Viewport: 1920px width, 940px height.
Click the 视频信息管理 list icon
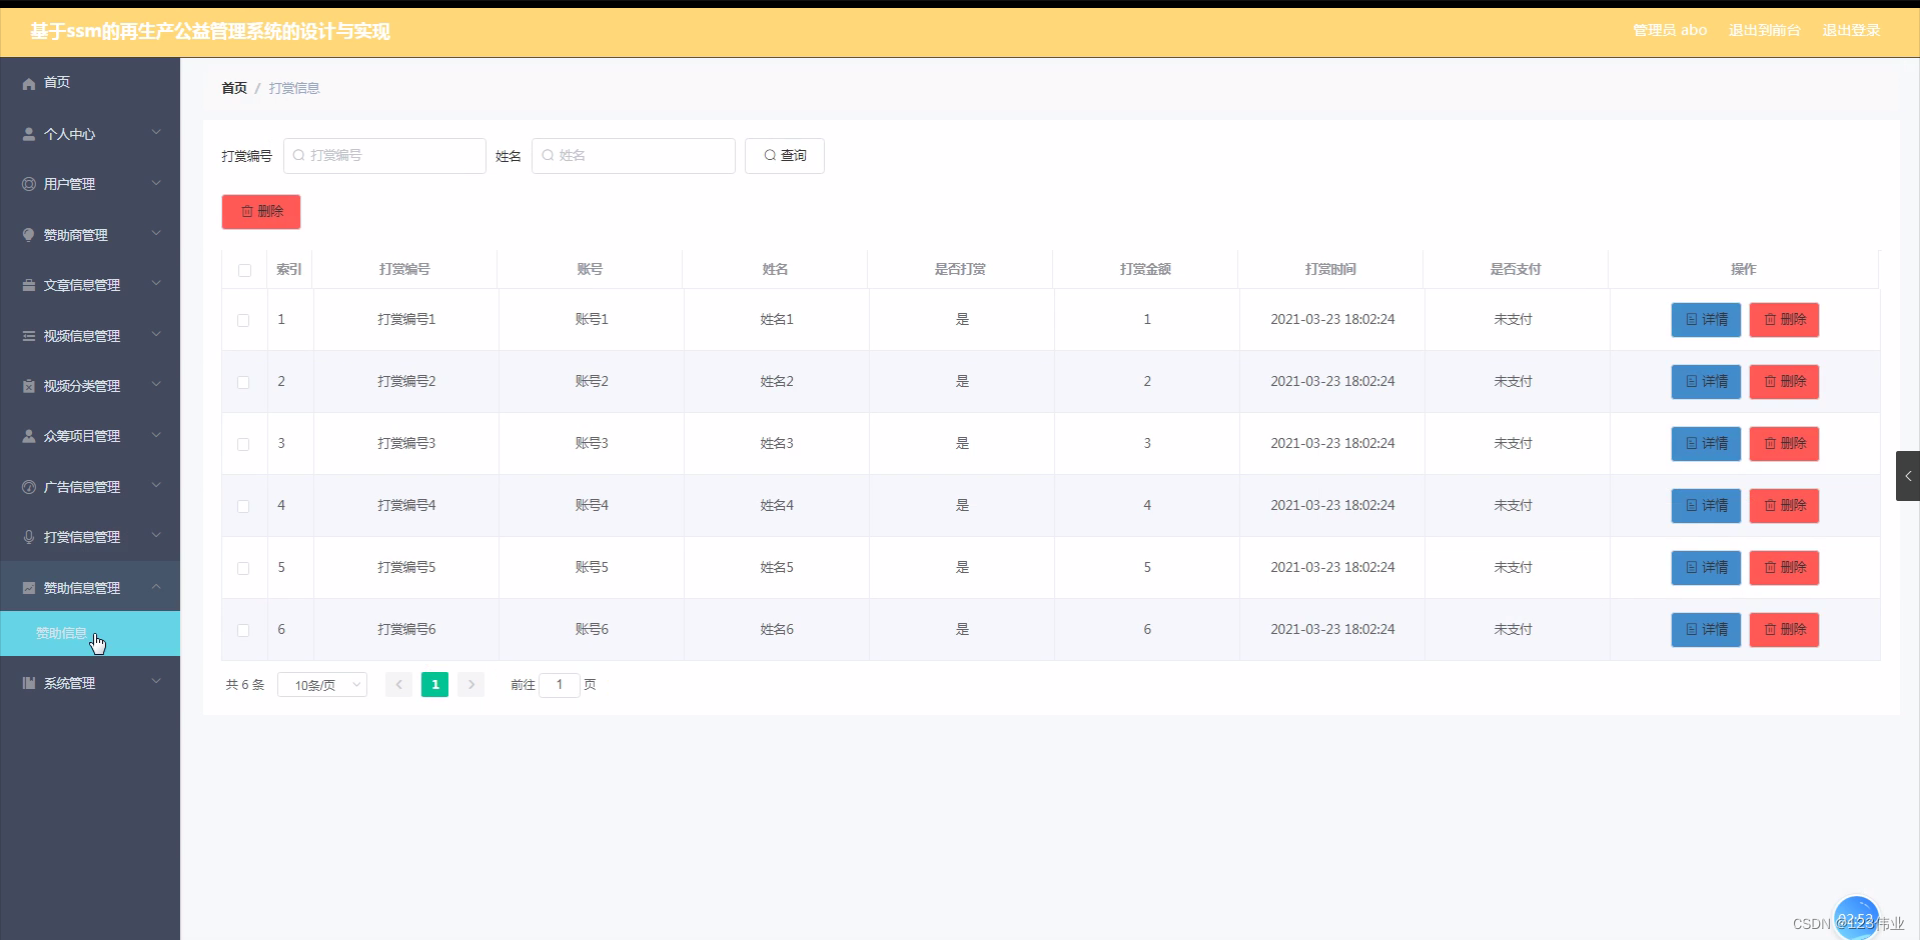(28, 335)
